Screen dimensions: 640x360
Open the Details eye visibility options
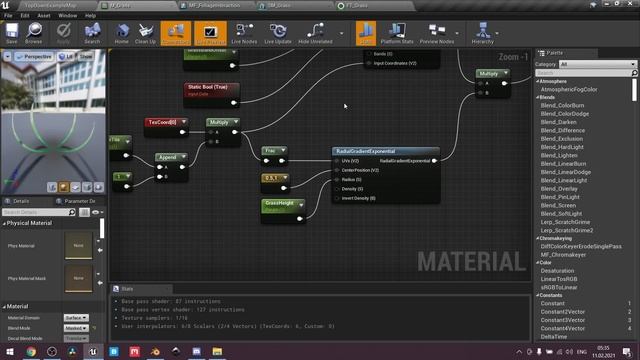click(97, 212)
